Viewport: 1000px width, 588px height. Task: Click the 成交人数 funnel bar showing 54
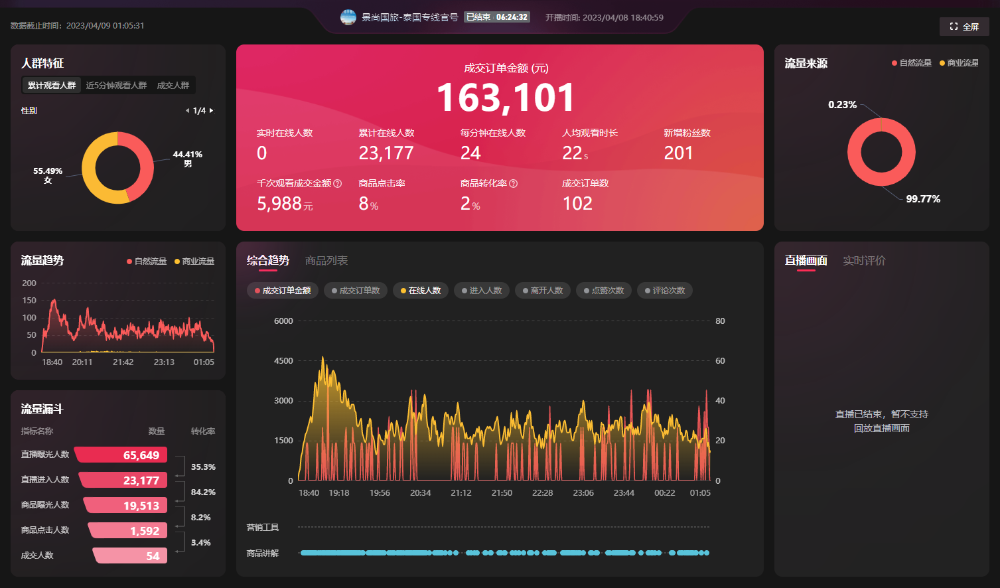tap(130, 555)
